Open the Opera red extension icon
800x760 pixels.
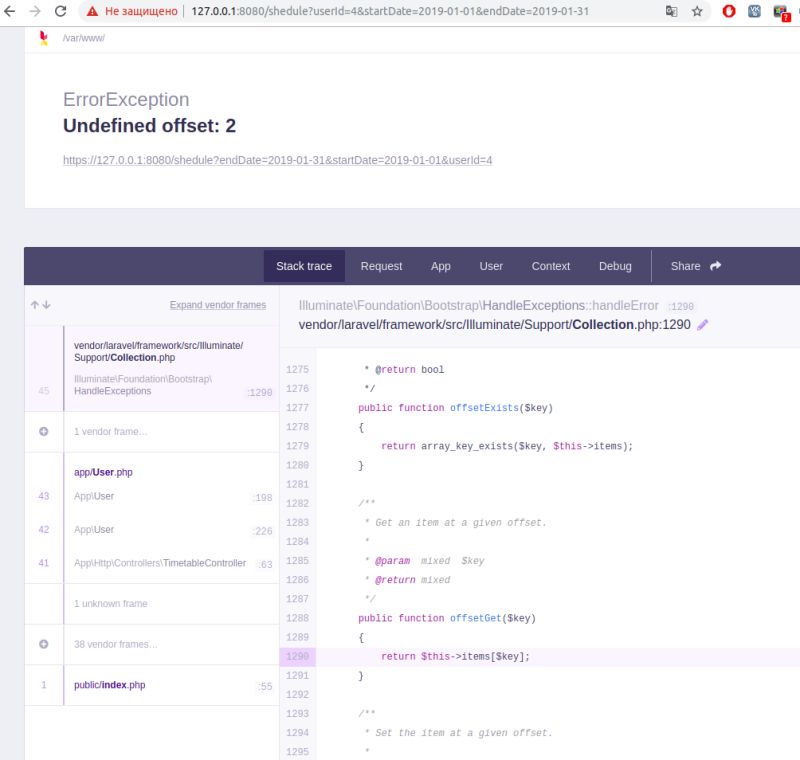tap(729, 11)
